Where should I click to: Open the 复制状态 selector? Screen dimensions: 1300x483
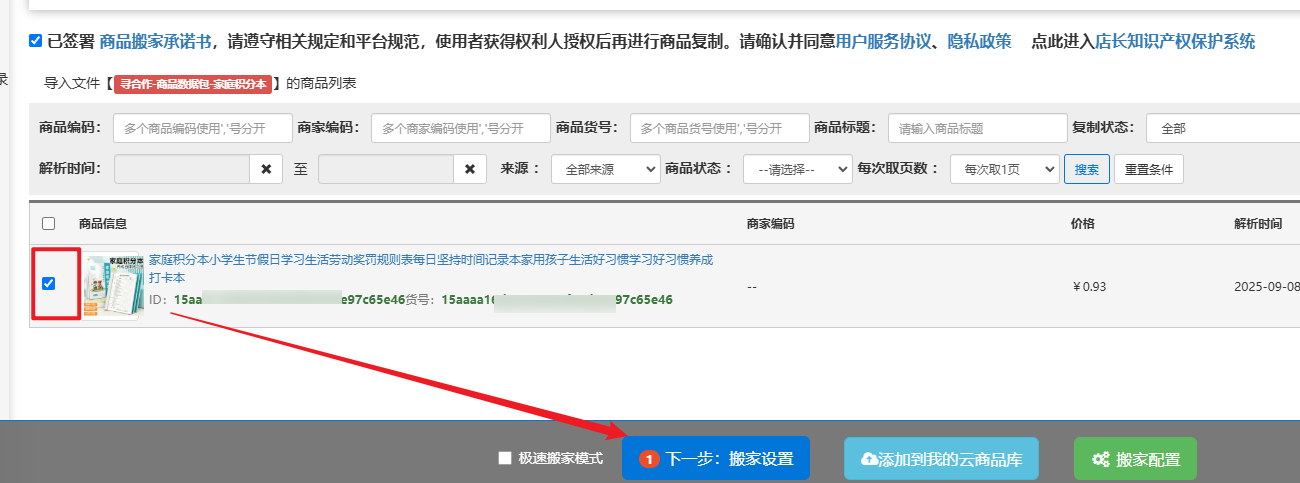point(1222,128)
